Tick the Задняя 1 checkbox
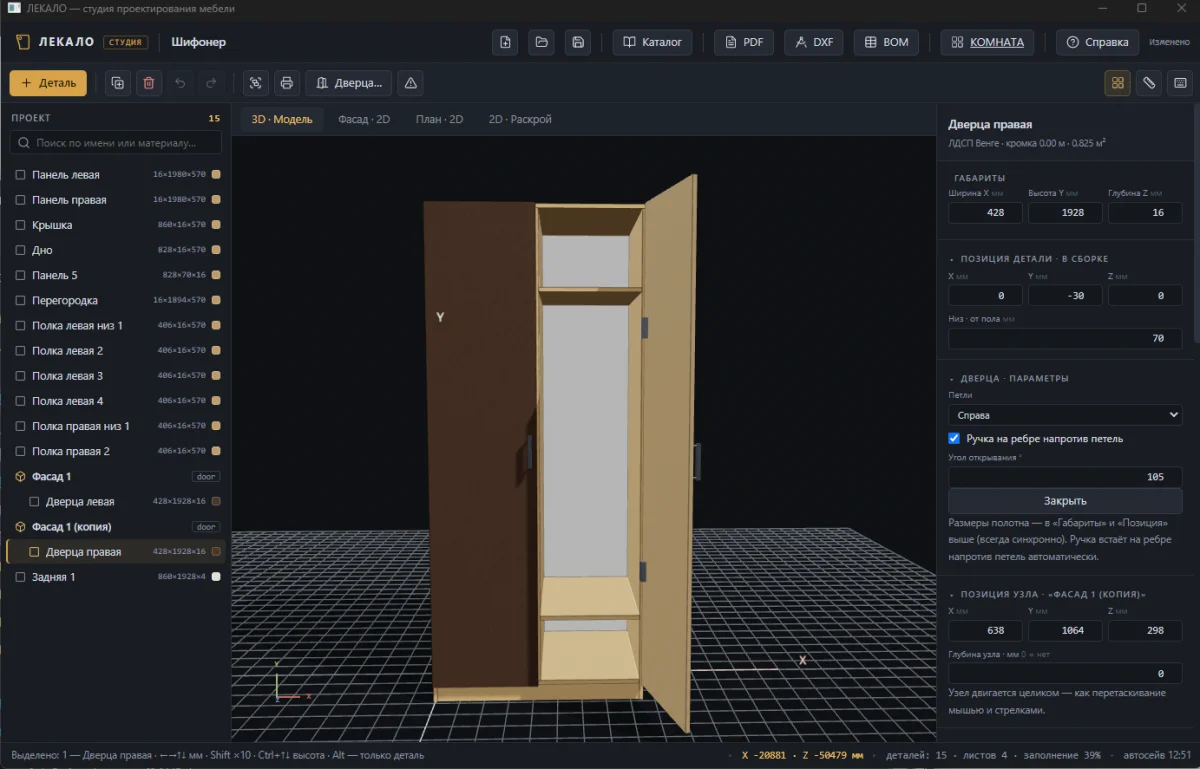This screenshot has height=769, width=1200. (x=20, y=577)
